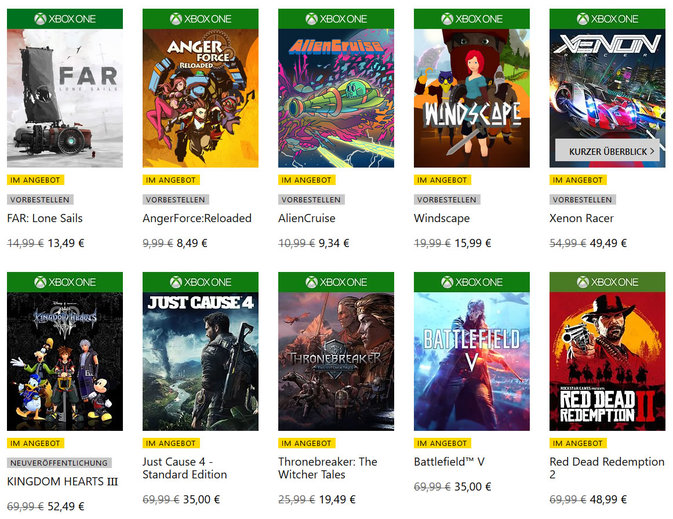Click the Kurzer Überblick button on Xenon Racer
673x519 pixels.
pyautogui.click(x=607, y=151)
